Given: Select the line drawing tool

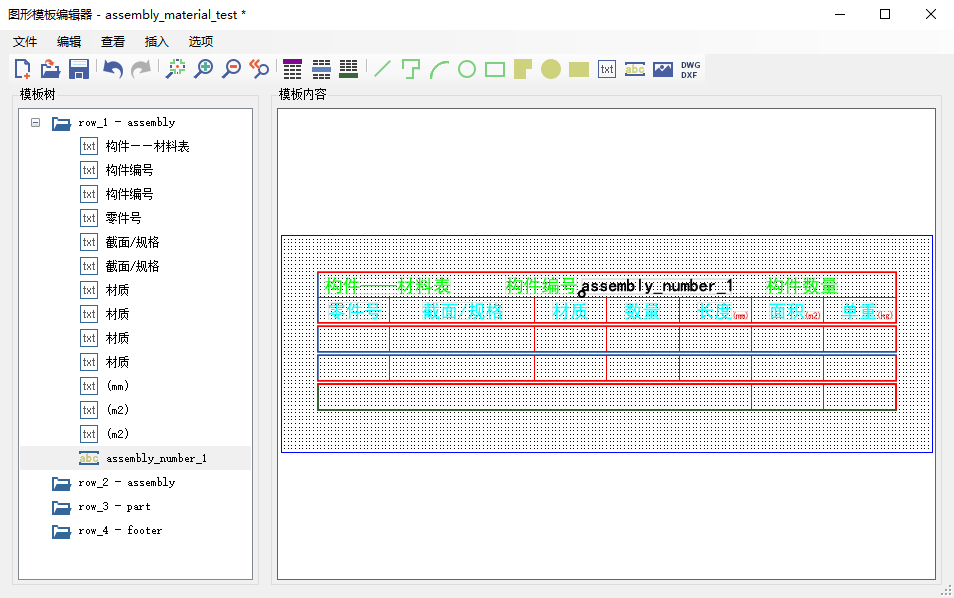Looking at the screenshot, I should (x=382, y=69).
